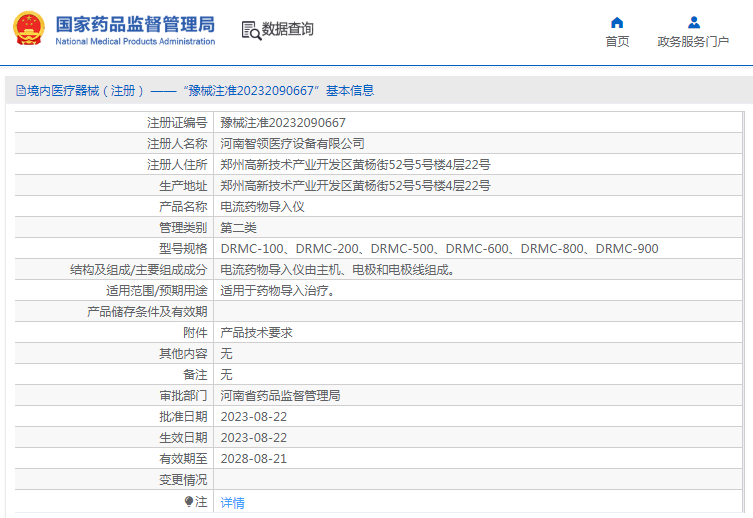Viewport: 753px width, 518px height.
Task: Select registration number value 豫械注准20232090667
Action: pyautogui.click(x=283, y=123)
